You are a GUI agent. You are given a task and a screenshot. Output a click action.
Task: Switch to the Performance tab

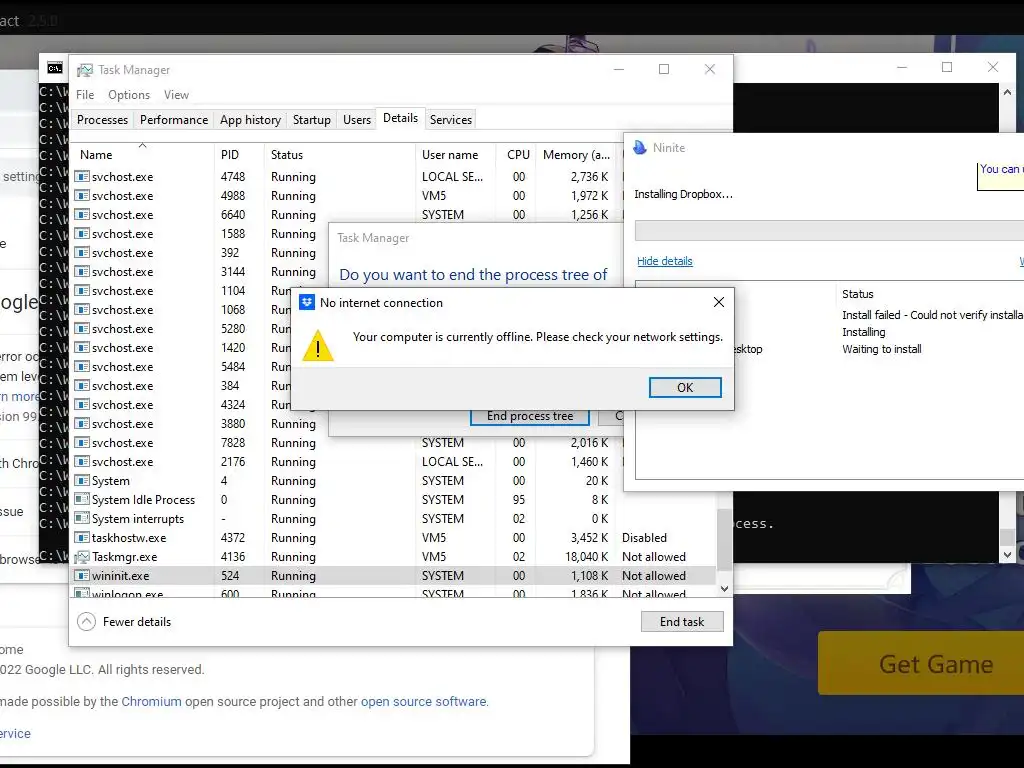174,120
